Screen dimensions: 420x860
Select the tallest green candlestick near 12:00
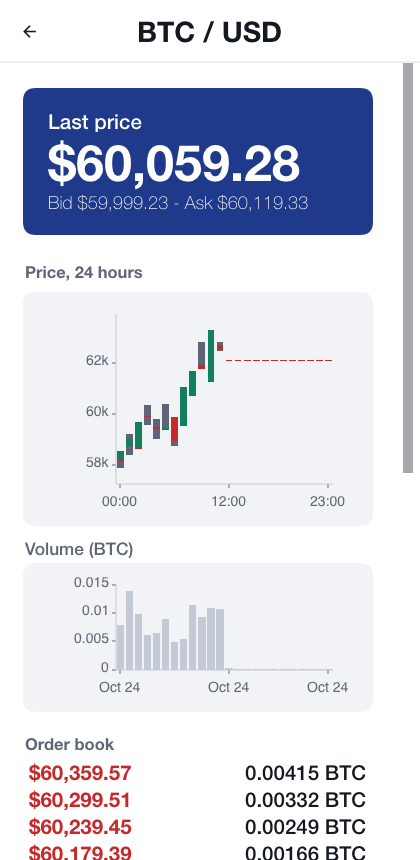point(211,355)
